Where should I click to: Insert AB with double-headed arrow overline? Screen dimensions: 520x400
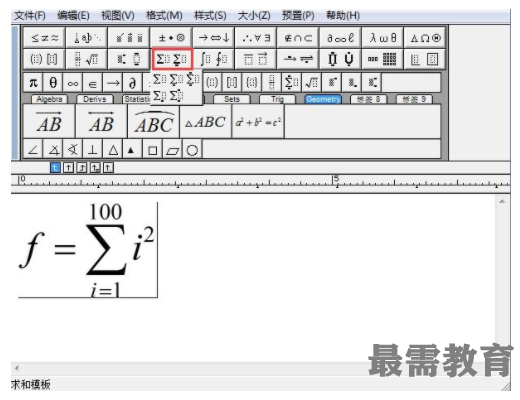101,121
